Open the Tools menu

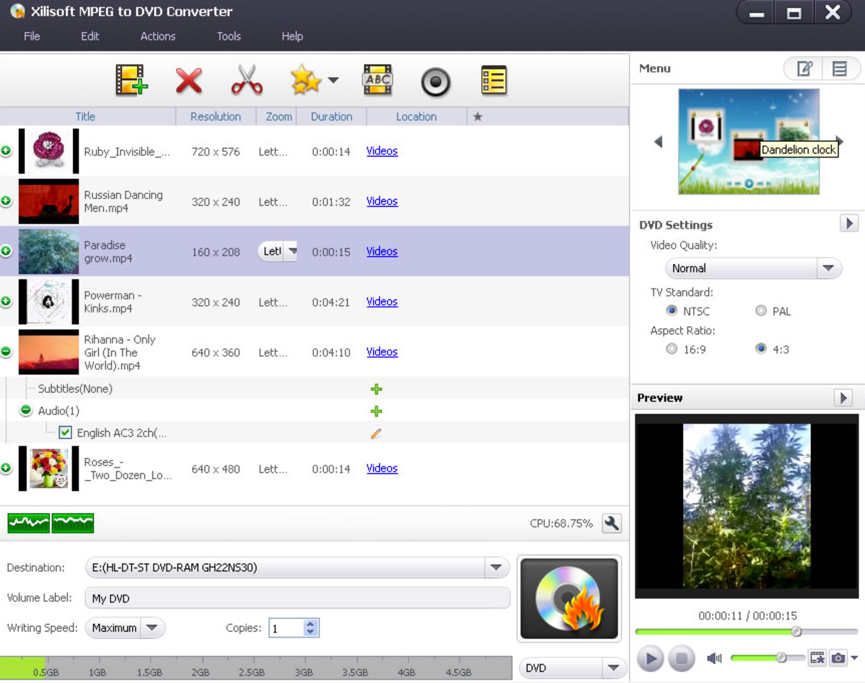(x=228, y=36)
